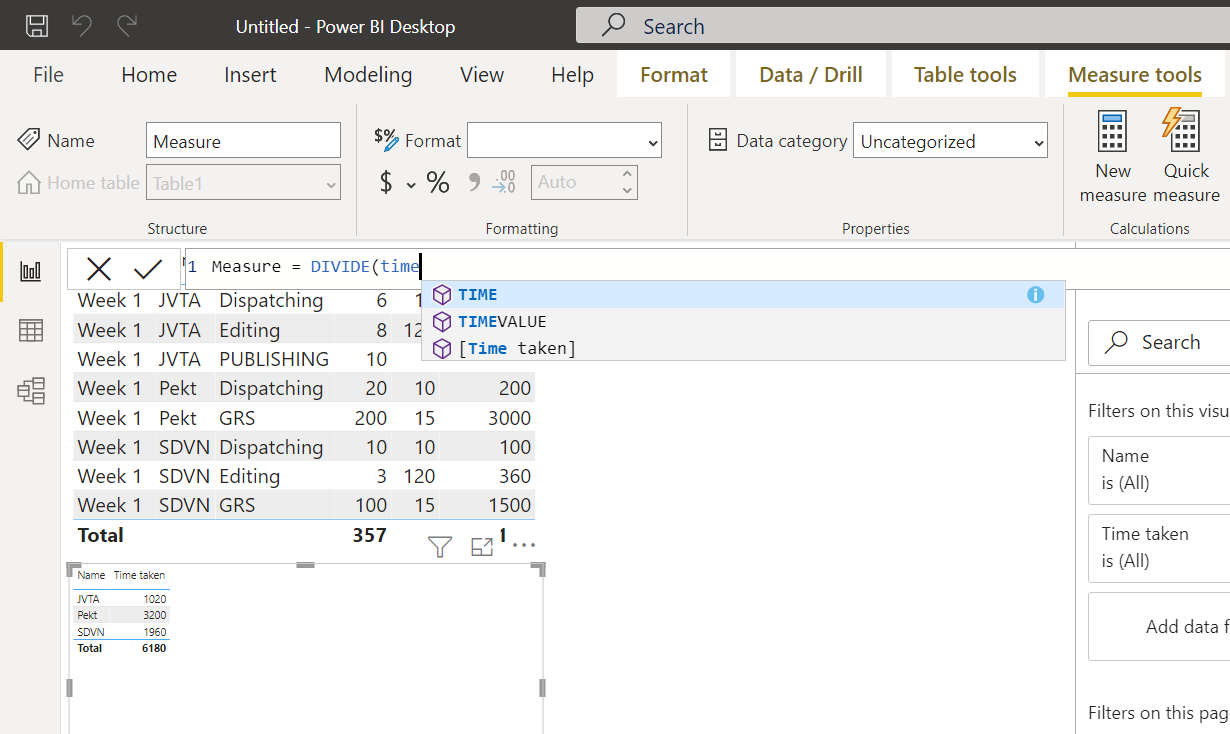The image size is (1230, 734).
Task: Click the thousands separator comma icon
Action: [x=474, y=182]
